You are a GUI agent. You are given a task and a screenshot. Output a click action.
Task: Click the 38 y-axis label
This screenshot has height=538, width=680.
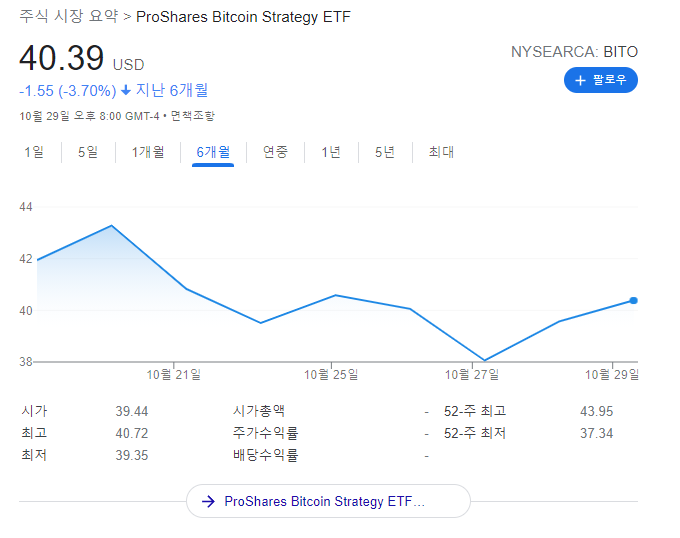(x=26, y=362)
